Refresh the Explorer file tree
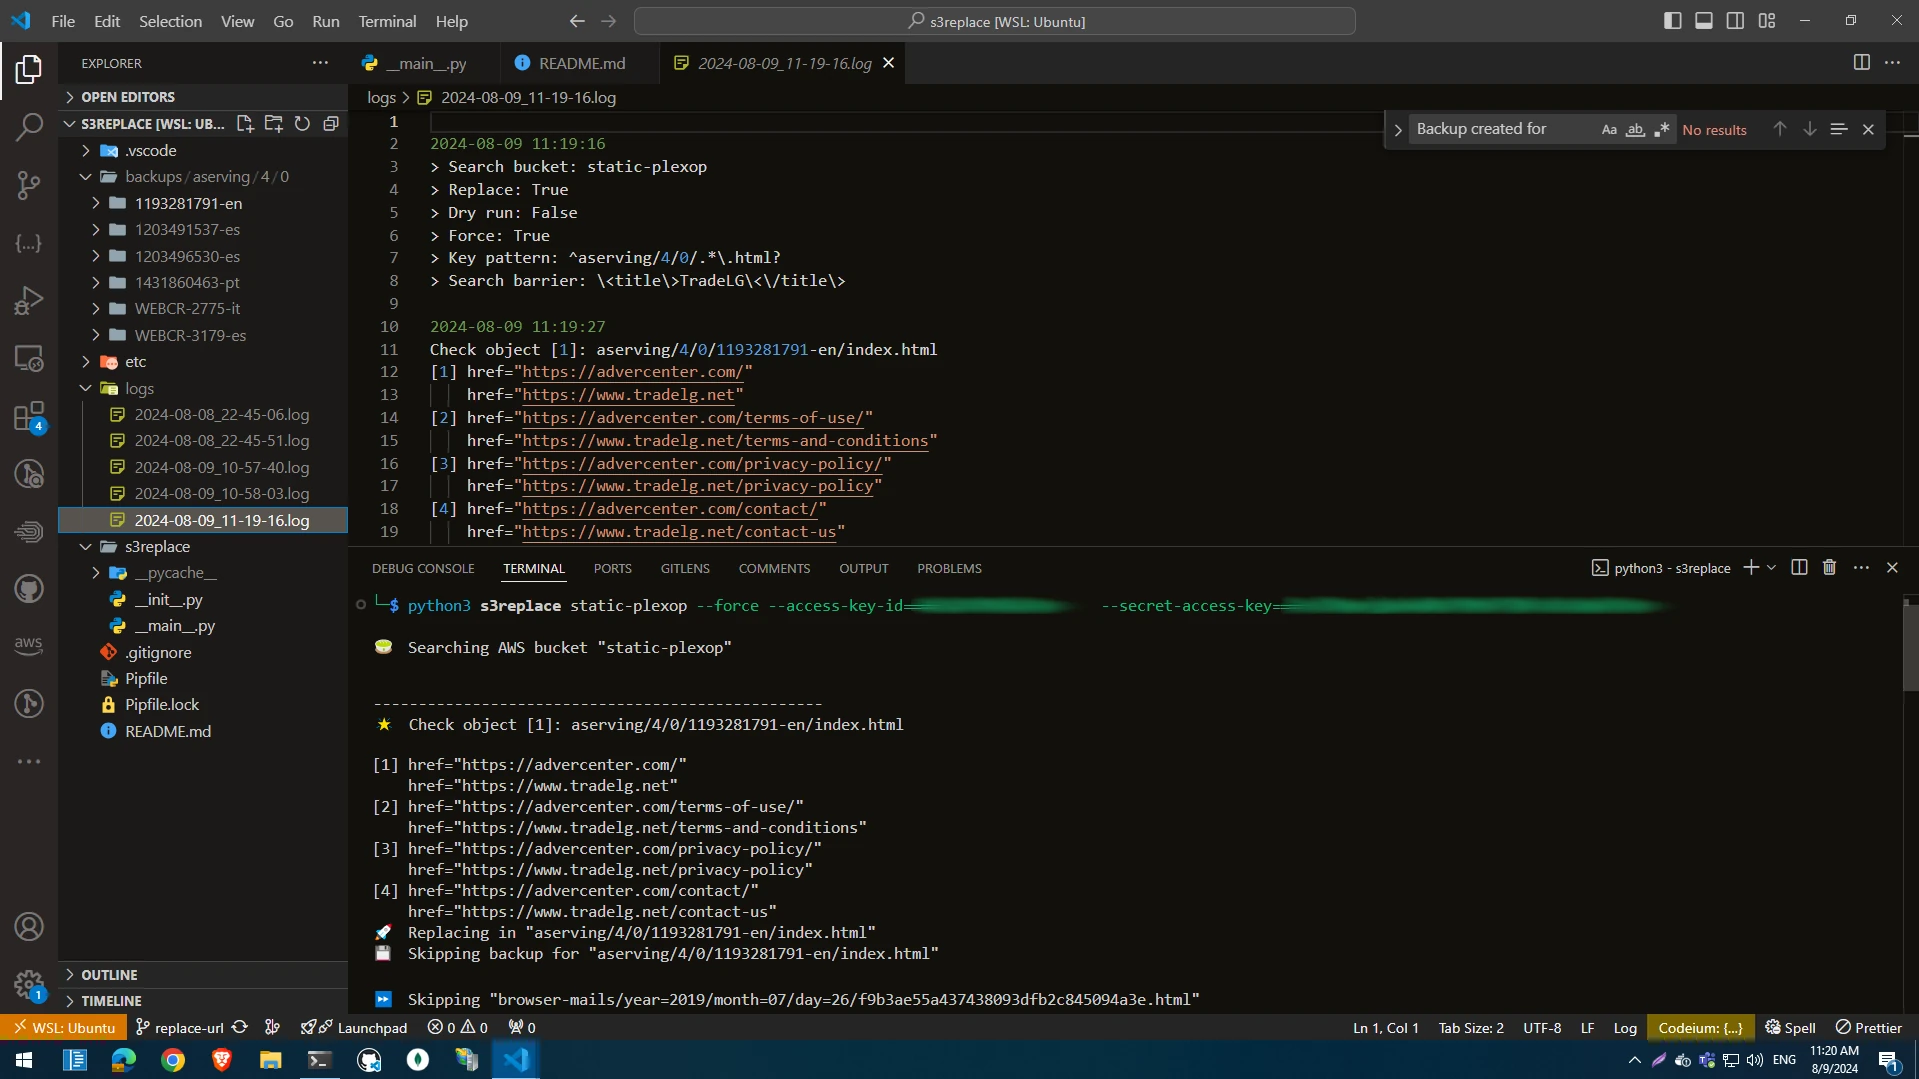 click(302, 124)
